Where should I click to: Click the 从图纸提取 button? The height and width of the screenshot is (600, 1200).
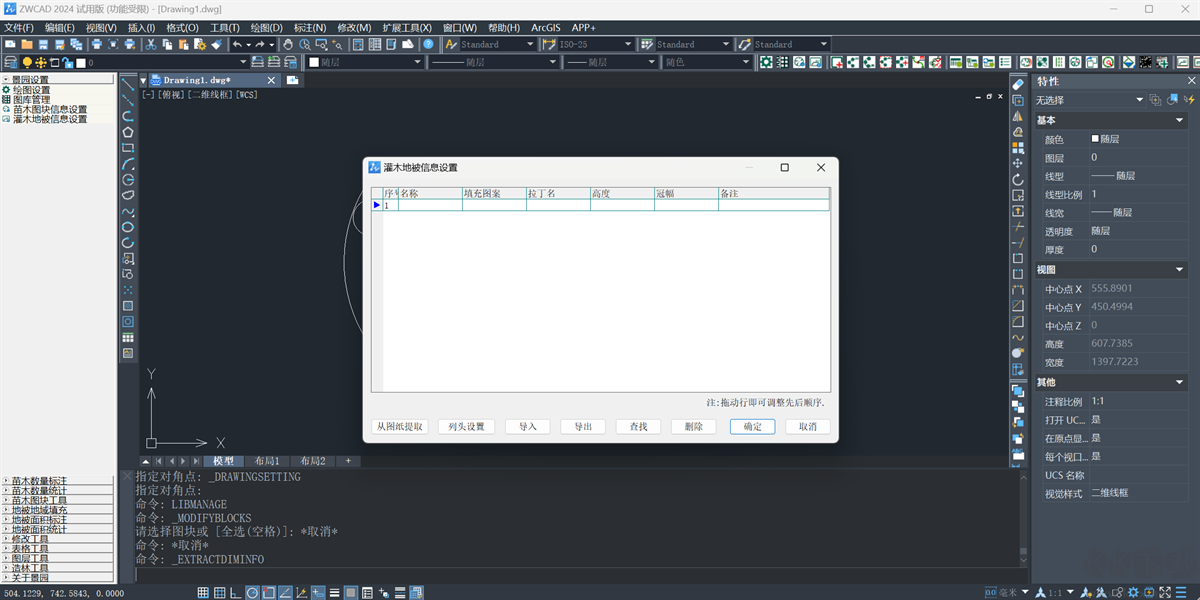(x=400, y=426)
